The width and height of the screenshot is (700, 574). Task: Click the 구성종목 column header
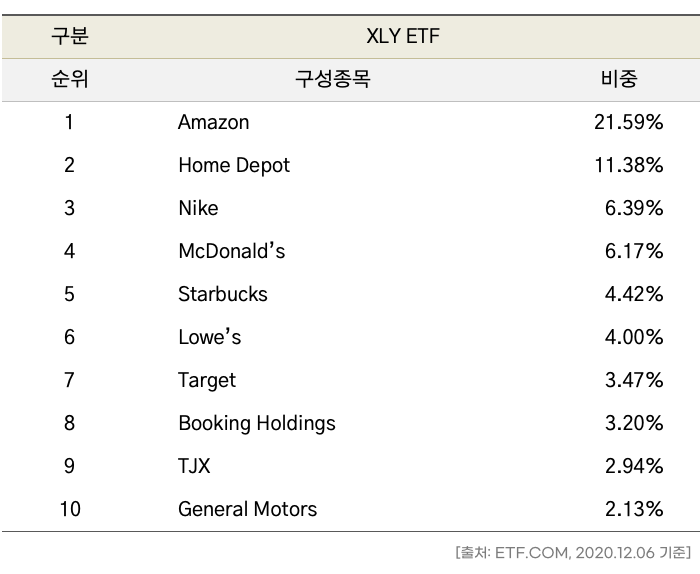[332, 79]
